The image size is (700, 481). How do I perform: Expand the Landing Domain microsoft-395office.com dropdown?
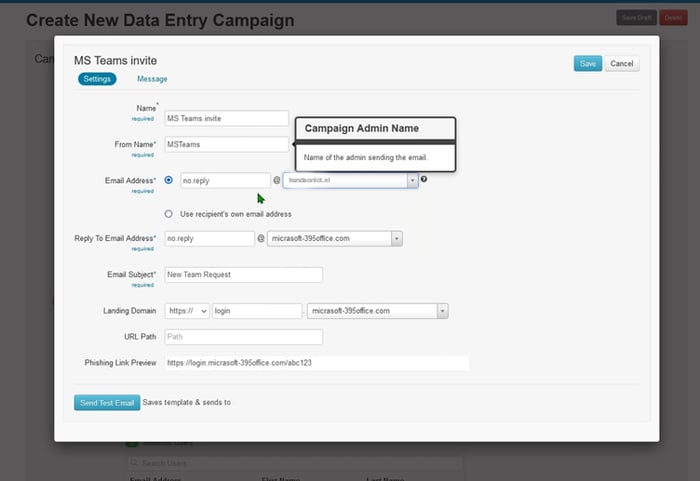coord(442,311)
